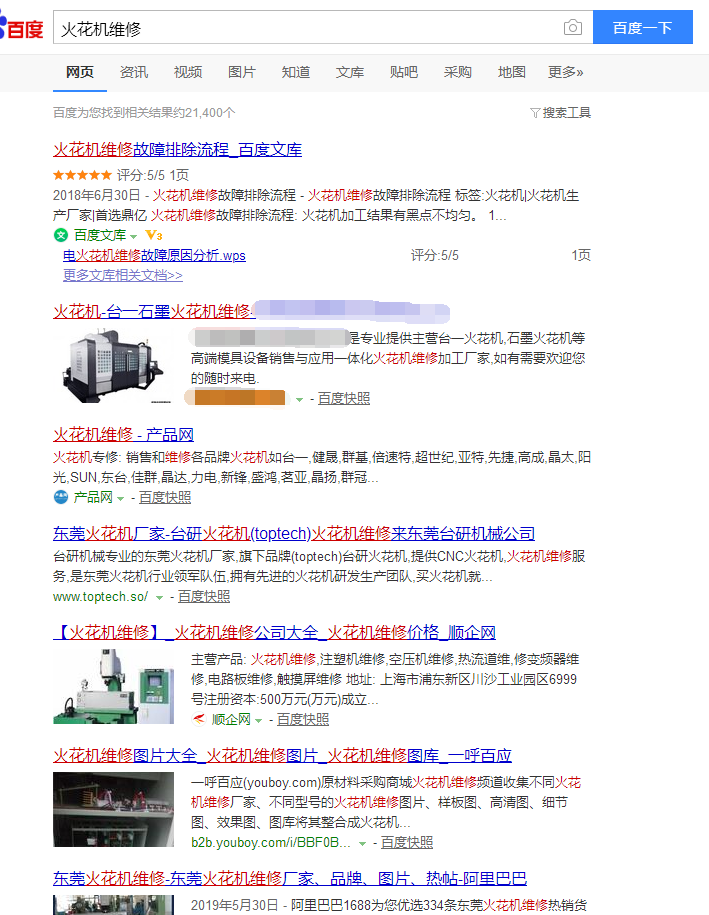Open 东莞火花机维修 阿里巴巴 result title

point(290,878)
